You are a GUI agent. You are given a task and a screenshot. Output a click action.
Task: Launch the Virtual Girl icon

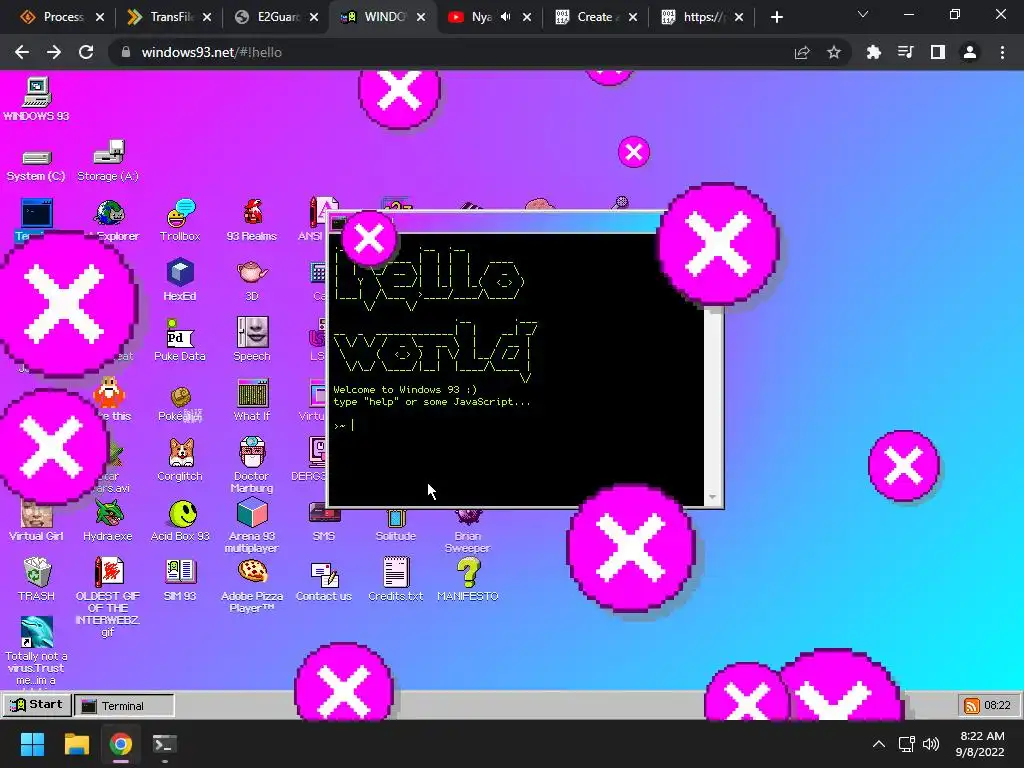pyautogui.click(x=37, y=520)
